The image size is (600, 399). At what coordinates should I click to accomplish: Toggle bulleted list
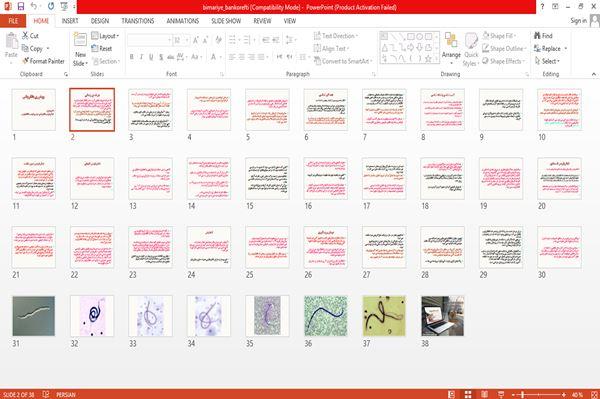pos(233,40)
